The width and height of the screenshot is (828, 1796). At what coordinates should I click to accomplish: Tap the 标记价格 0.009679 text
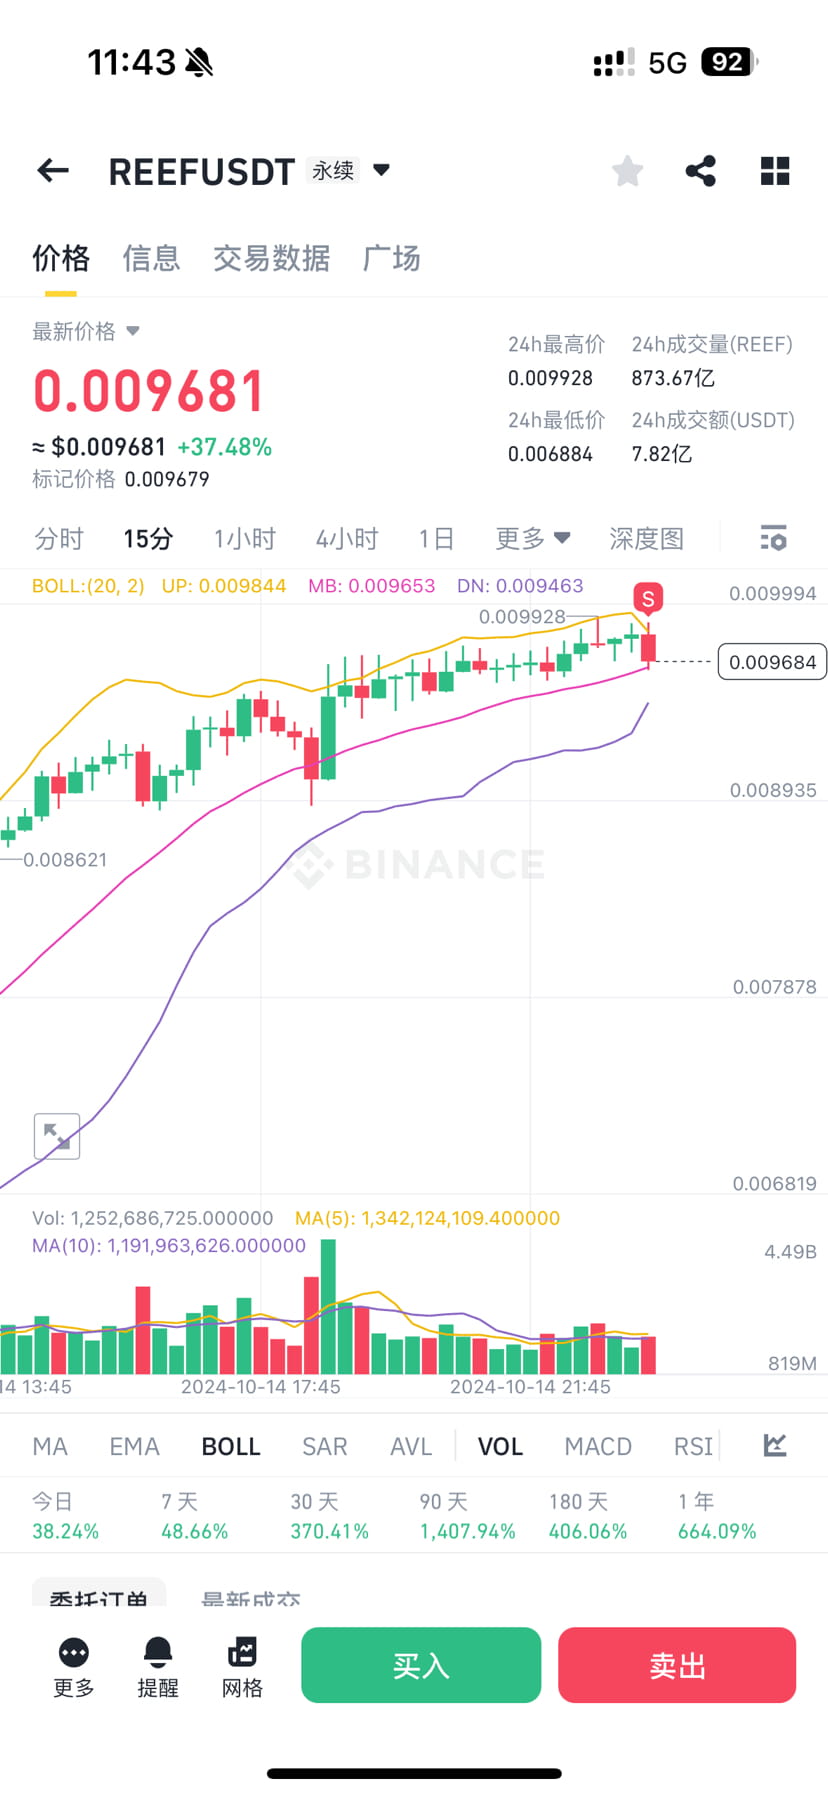point(121,479)
